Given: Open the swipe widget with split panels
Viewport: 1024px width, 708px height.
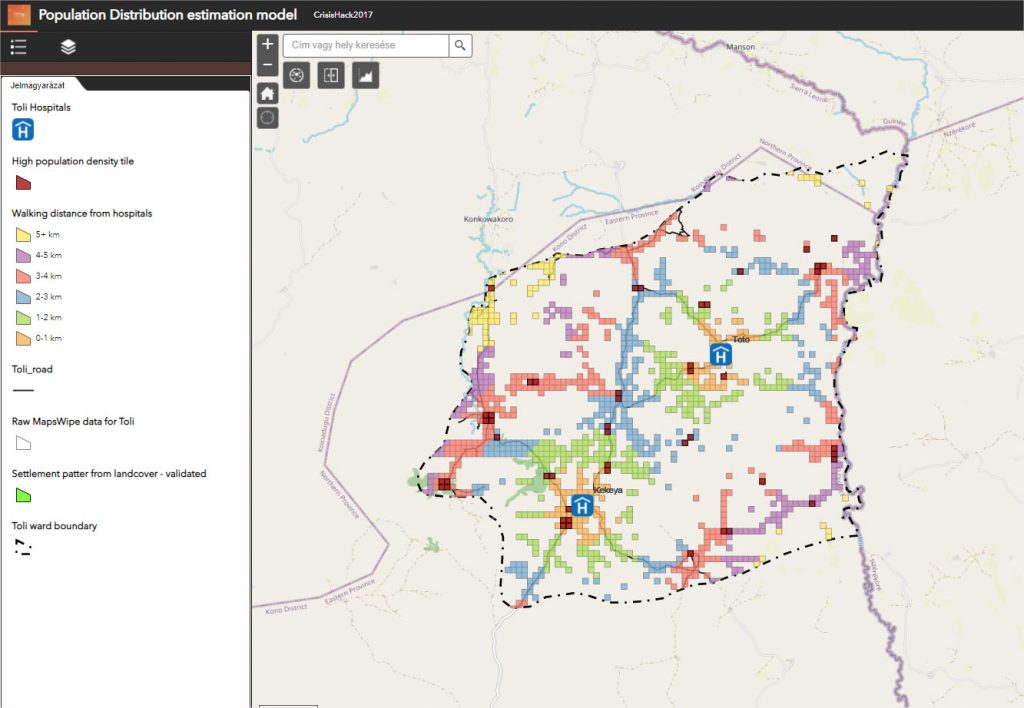Looking at the screenshot, I should click(x=331, y=75).
